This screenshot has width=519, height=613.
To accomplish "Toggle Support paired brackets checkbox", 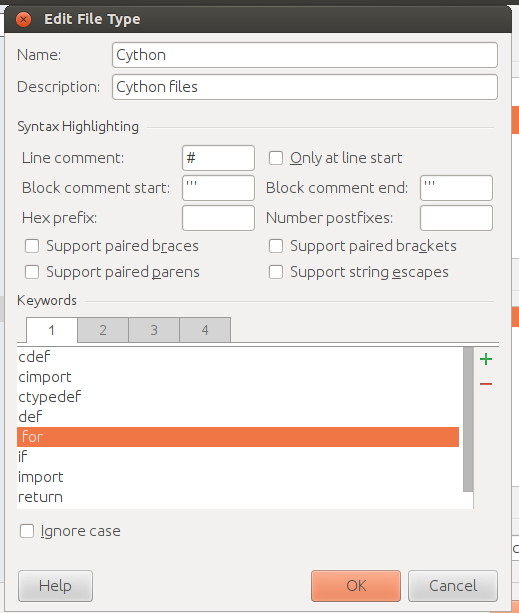I will [276, 246].
